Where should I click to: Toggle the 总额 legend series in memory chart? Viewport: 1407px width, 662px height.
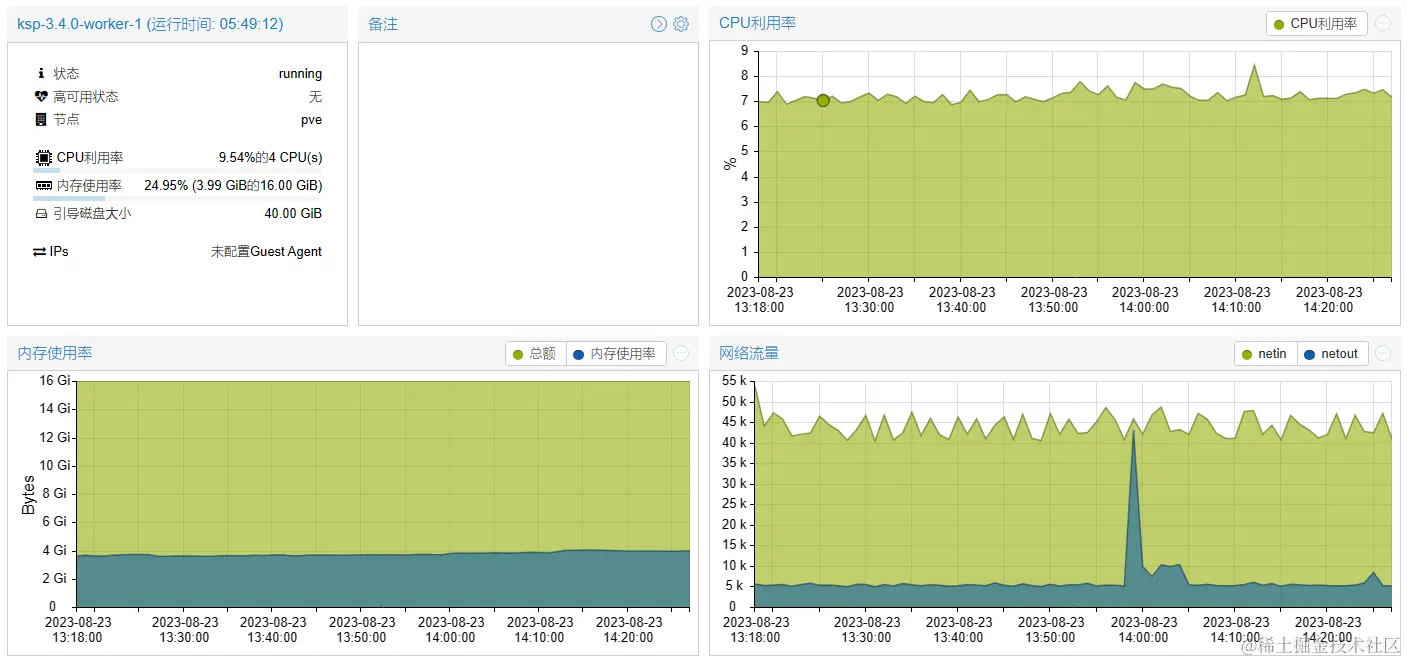click(536, 353)
